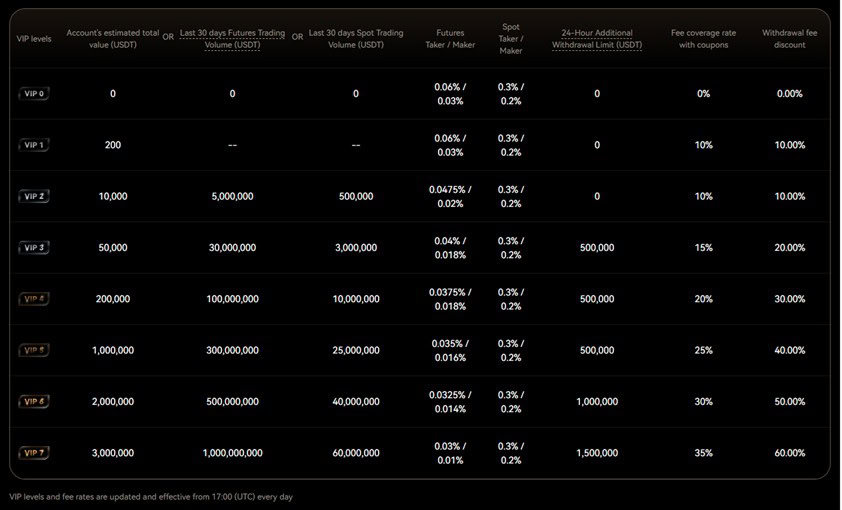This screenshot has height=510, width=842.
Task: Click the Last 30 days Futures Trading Volume header
Action: [x=232, y=39]
